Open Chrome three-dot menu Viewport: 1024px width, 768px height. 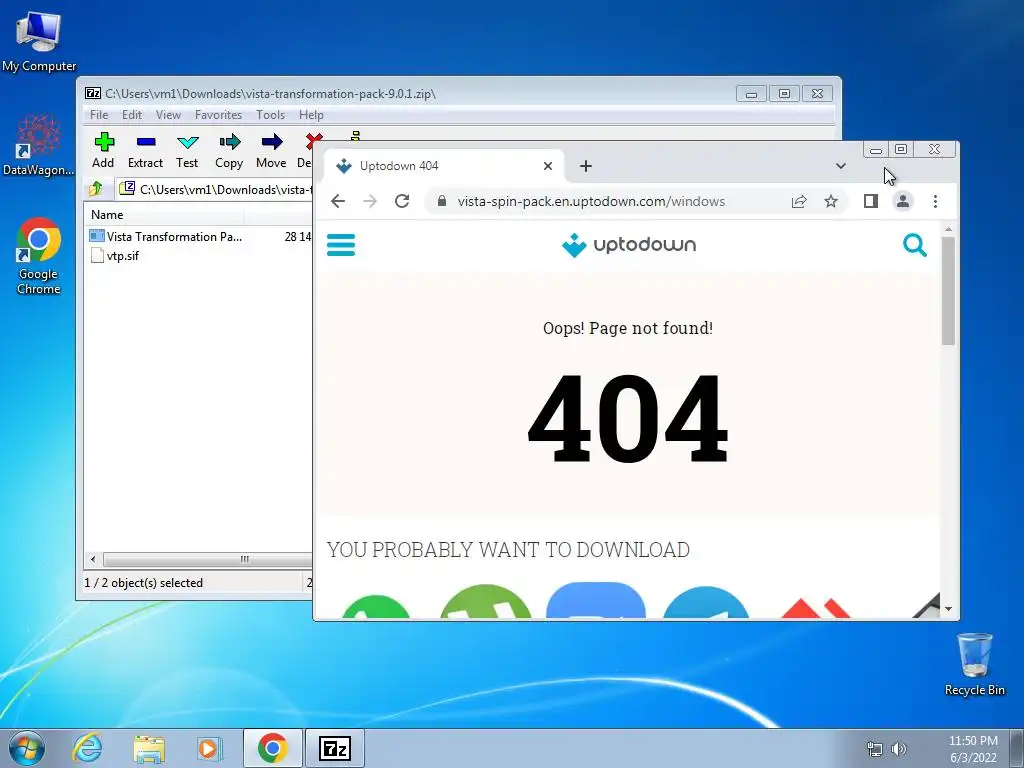click(x=935, y=201)
